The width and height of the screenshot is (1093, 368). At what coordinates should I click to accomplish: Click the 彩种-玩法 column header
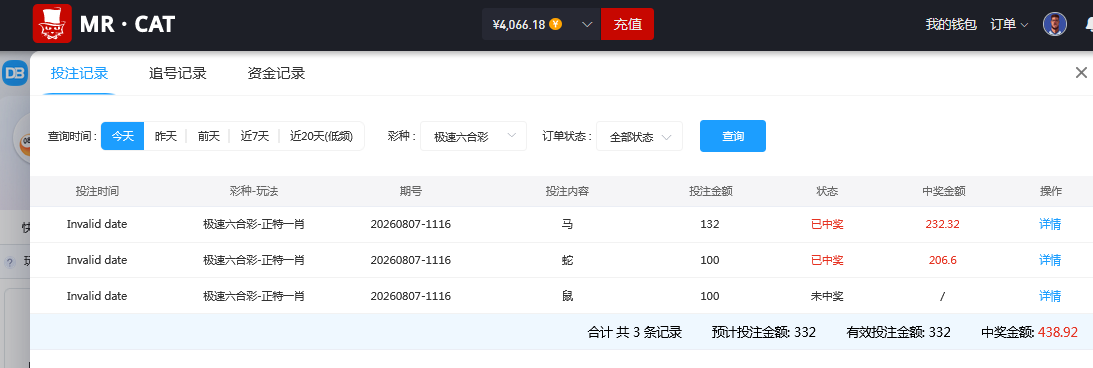[254, 191]
